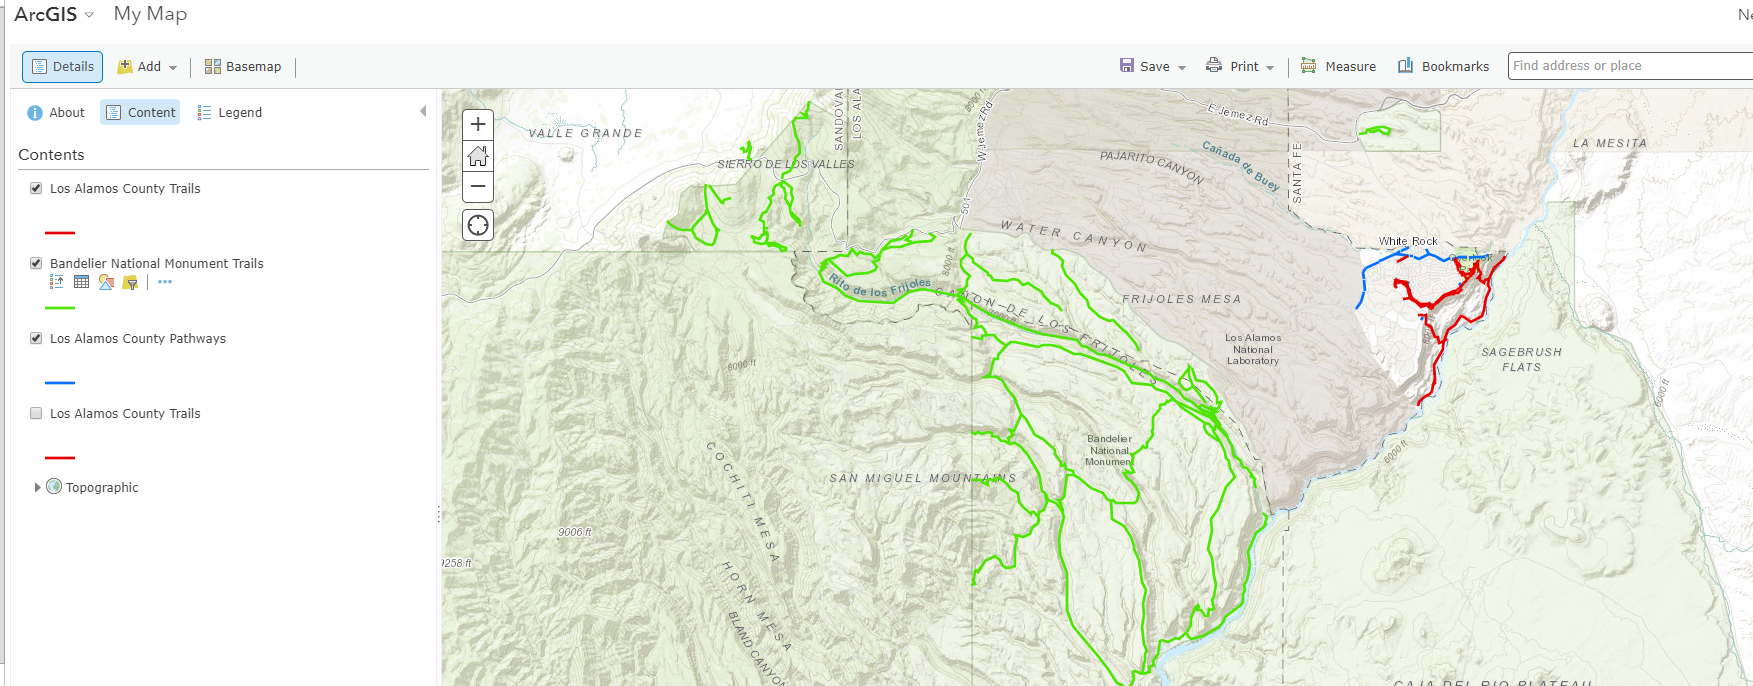Uncheck the Bandelier National Monument Trails layer
1753x686 pixels.
[36, 263]
